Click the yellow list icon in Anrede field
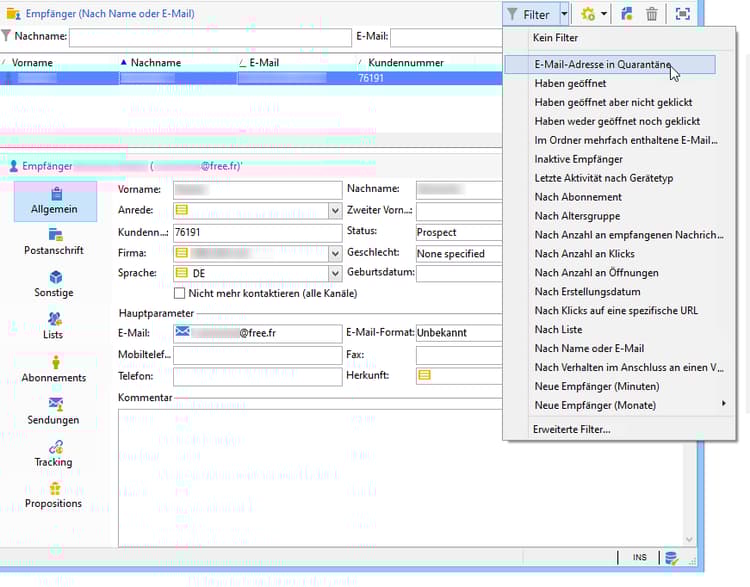 point(181,210)
